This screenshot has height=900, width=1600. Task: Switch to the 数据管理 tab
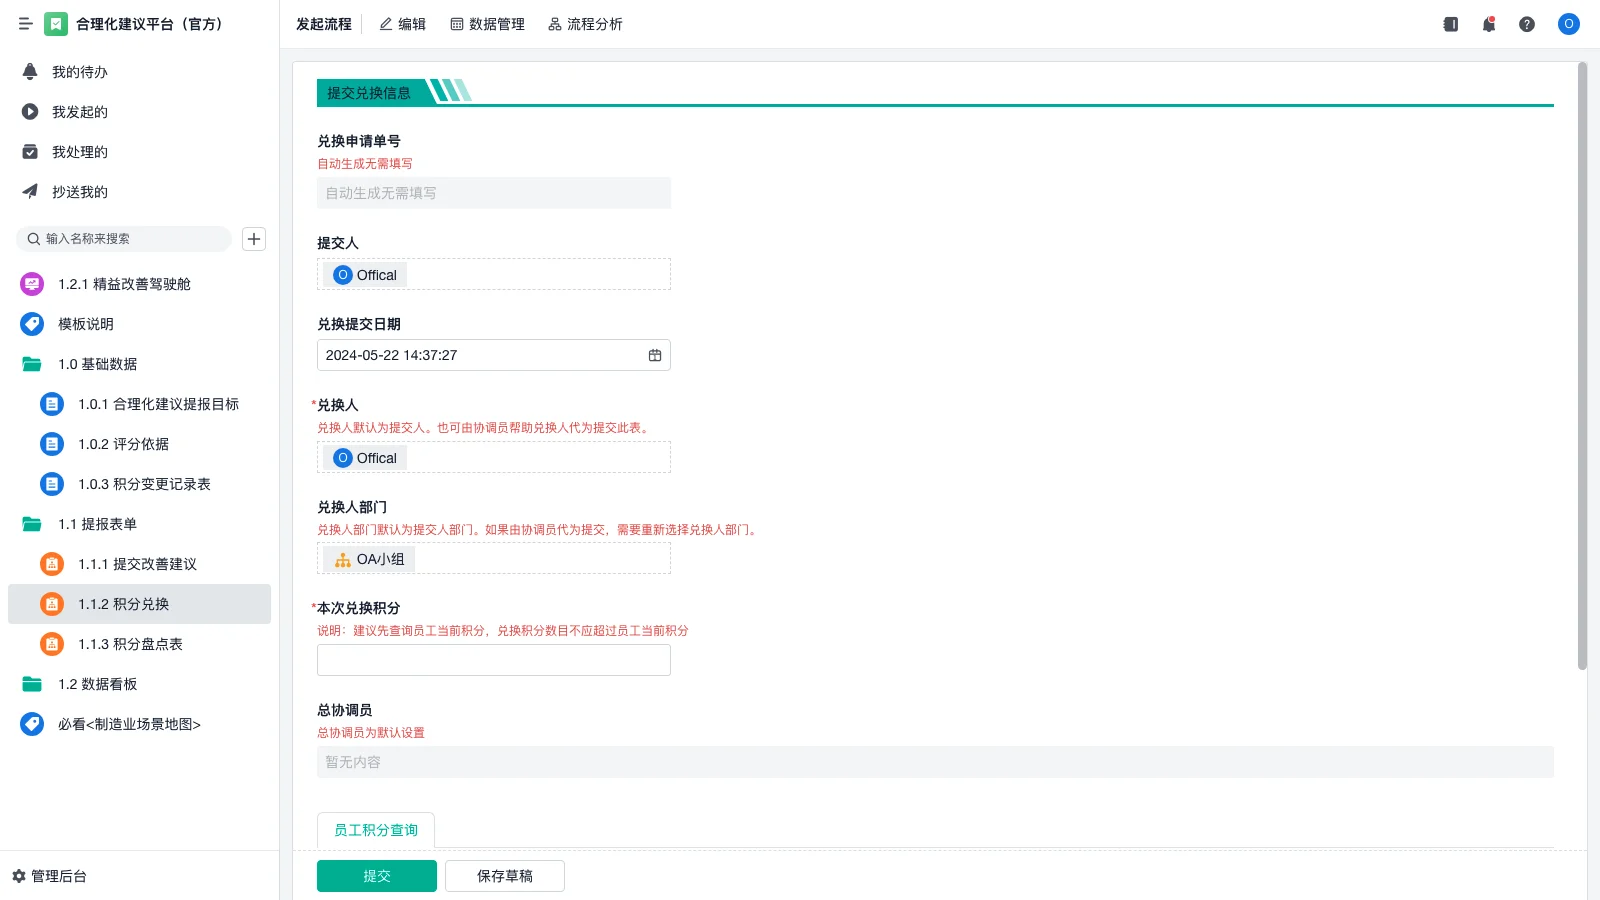[x=487, y=24]
